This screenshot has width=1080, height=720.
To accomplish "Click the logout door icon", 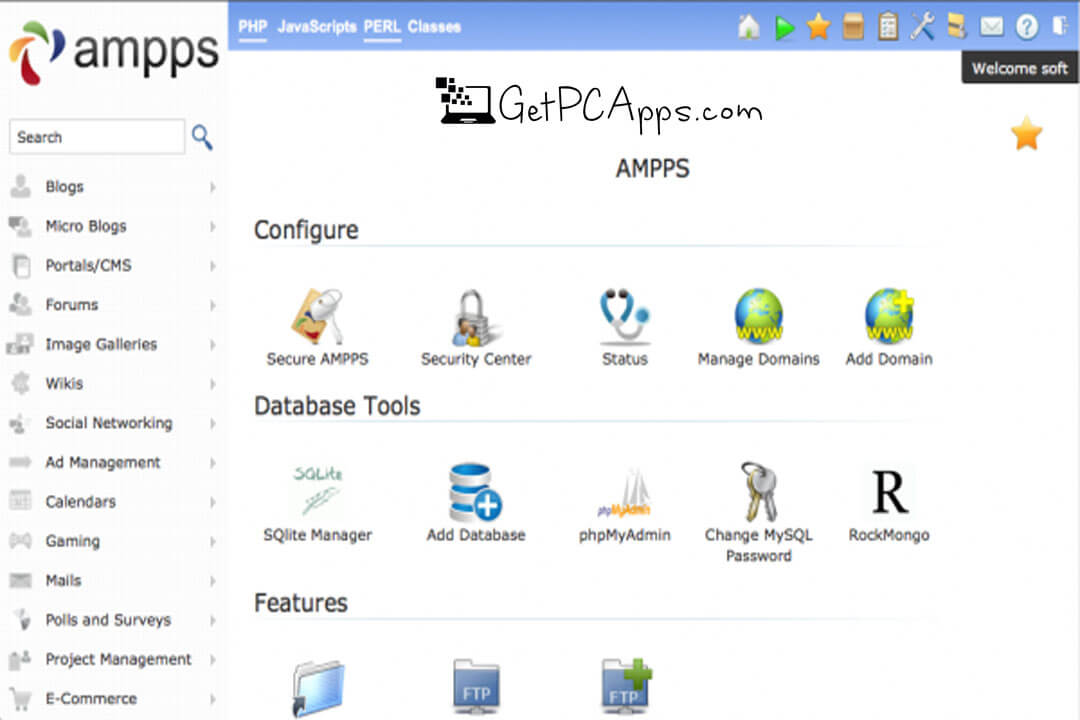I will tap(1060, 26).
